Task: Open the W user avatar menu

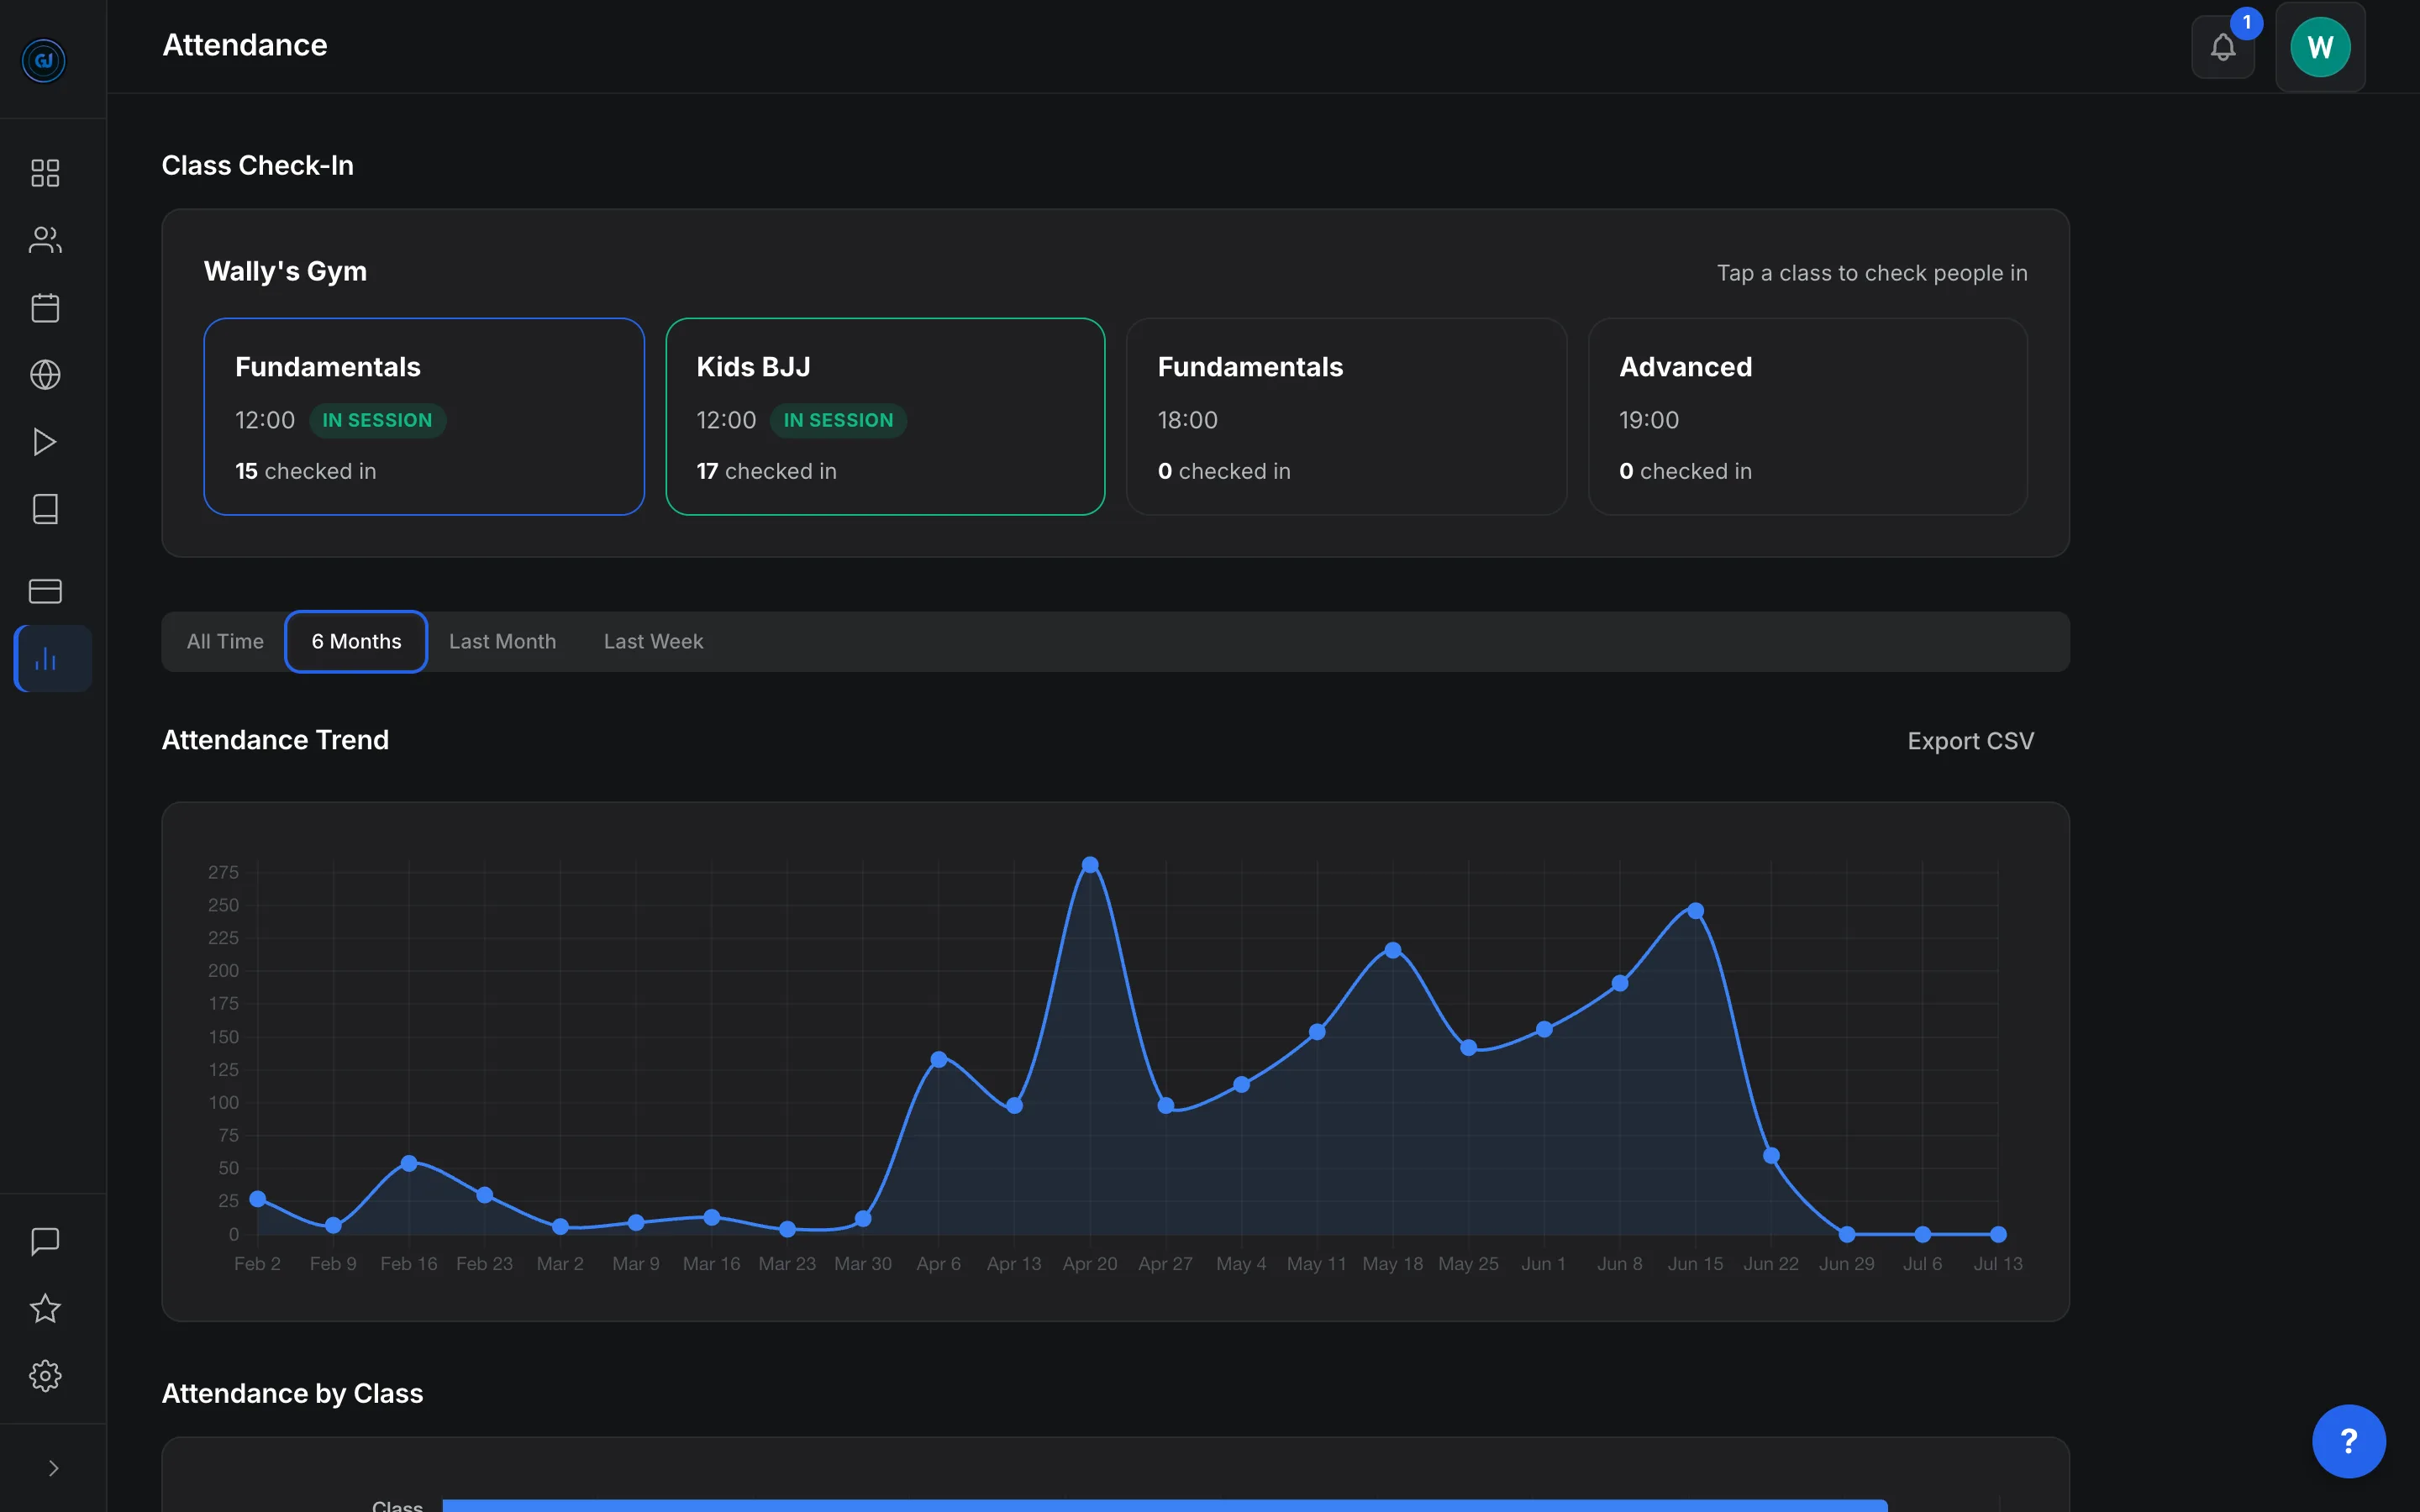Action: (x=2320, y=46)
